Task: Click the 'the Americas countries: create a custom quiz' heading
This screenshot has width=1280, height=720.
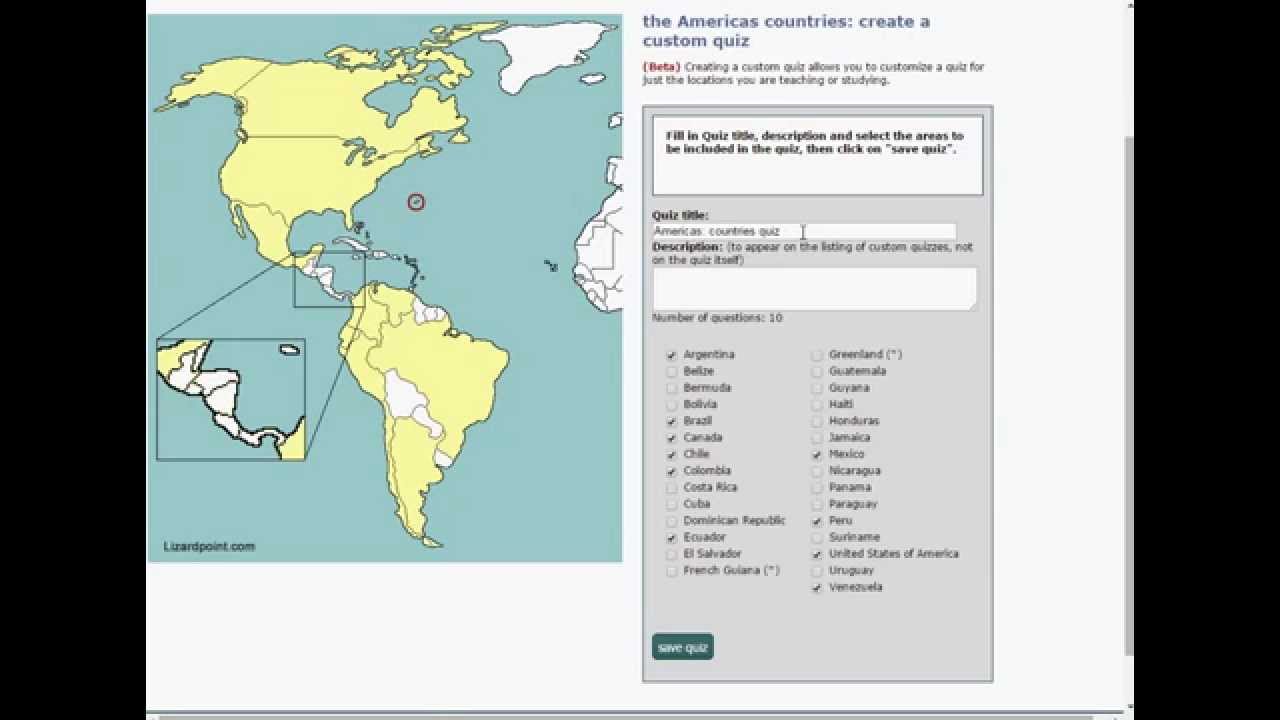Action: coord(786,31)
